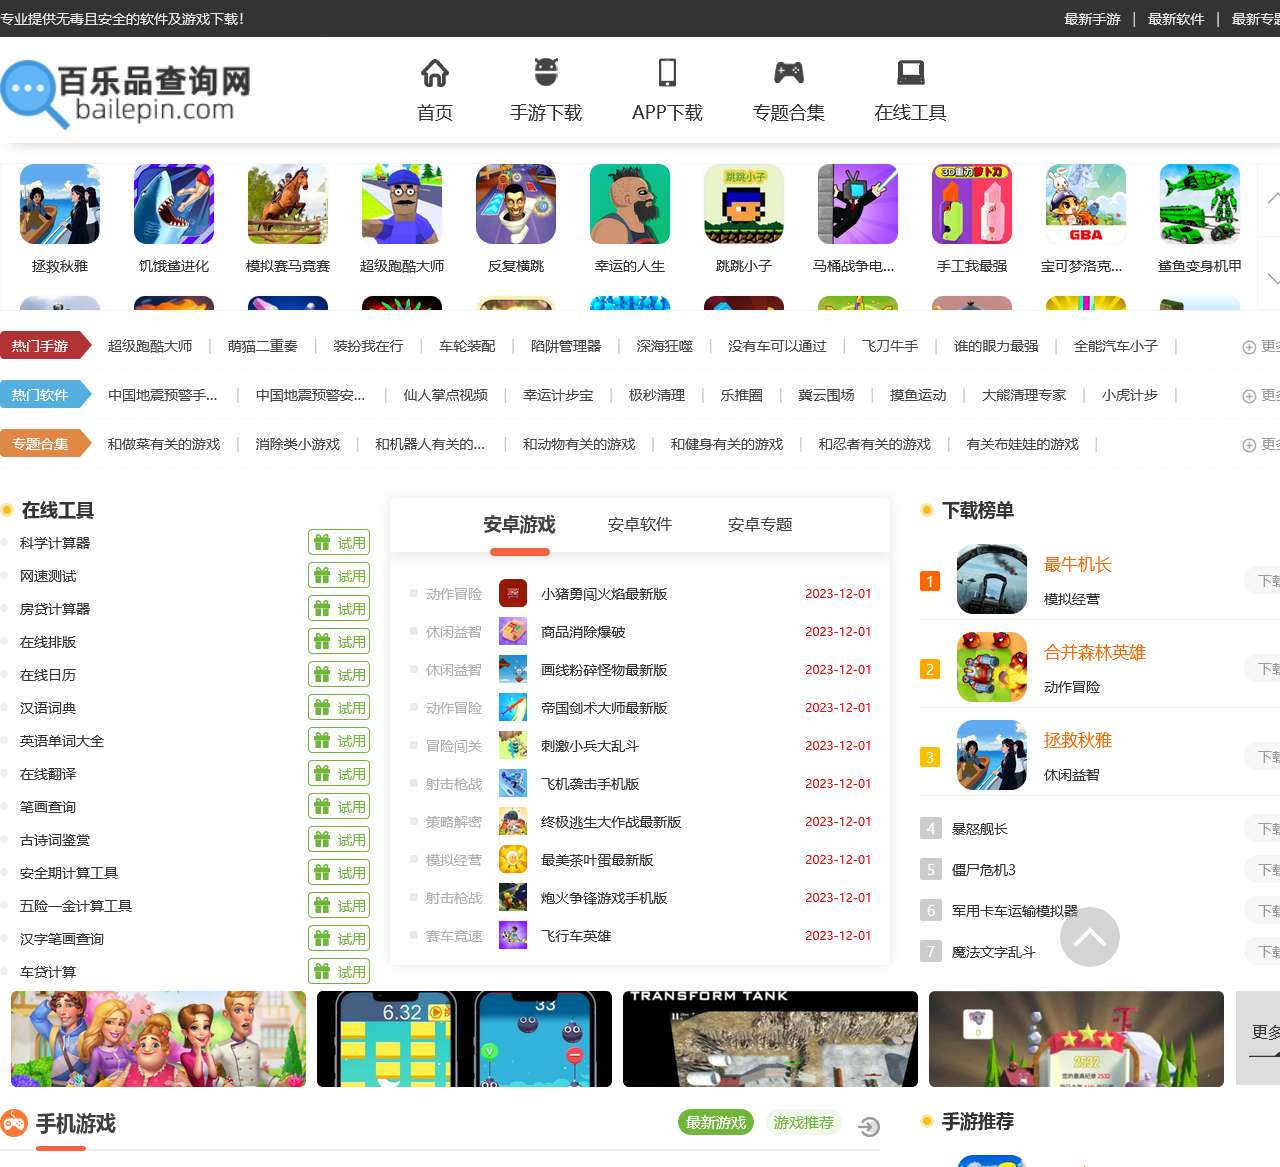
Task: Click the robot icon above 手游下载
Action: pos(546,72)
